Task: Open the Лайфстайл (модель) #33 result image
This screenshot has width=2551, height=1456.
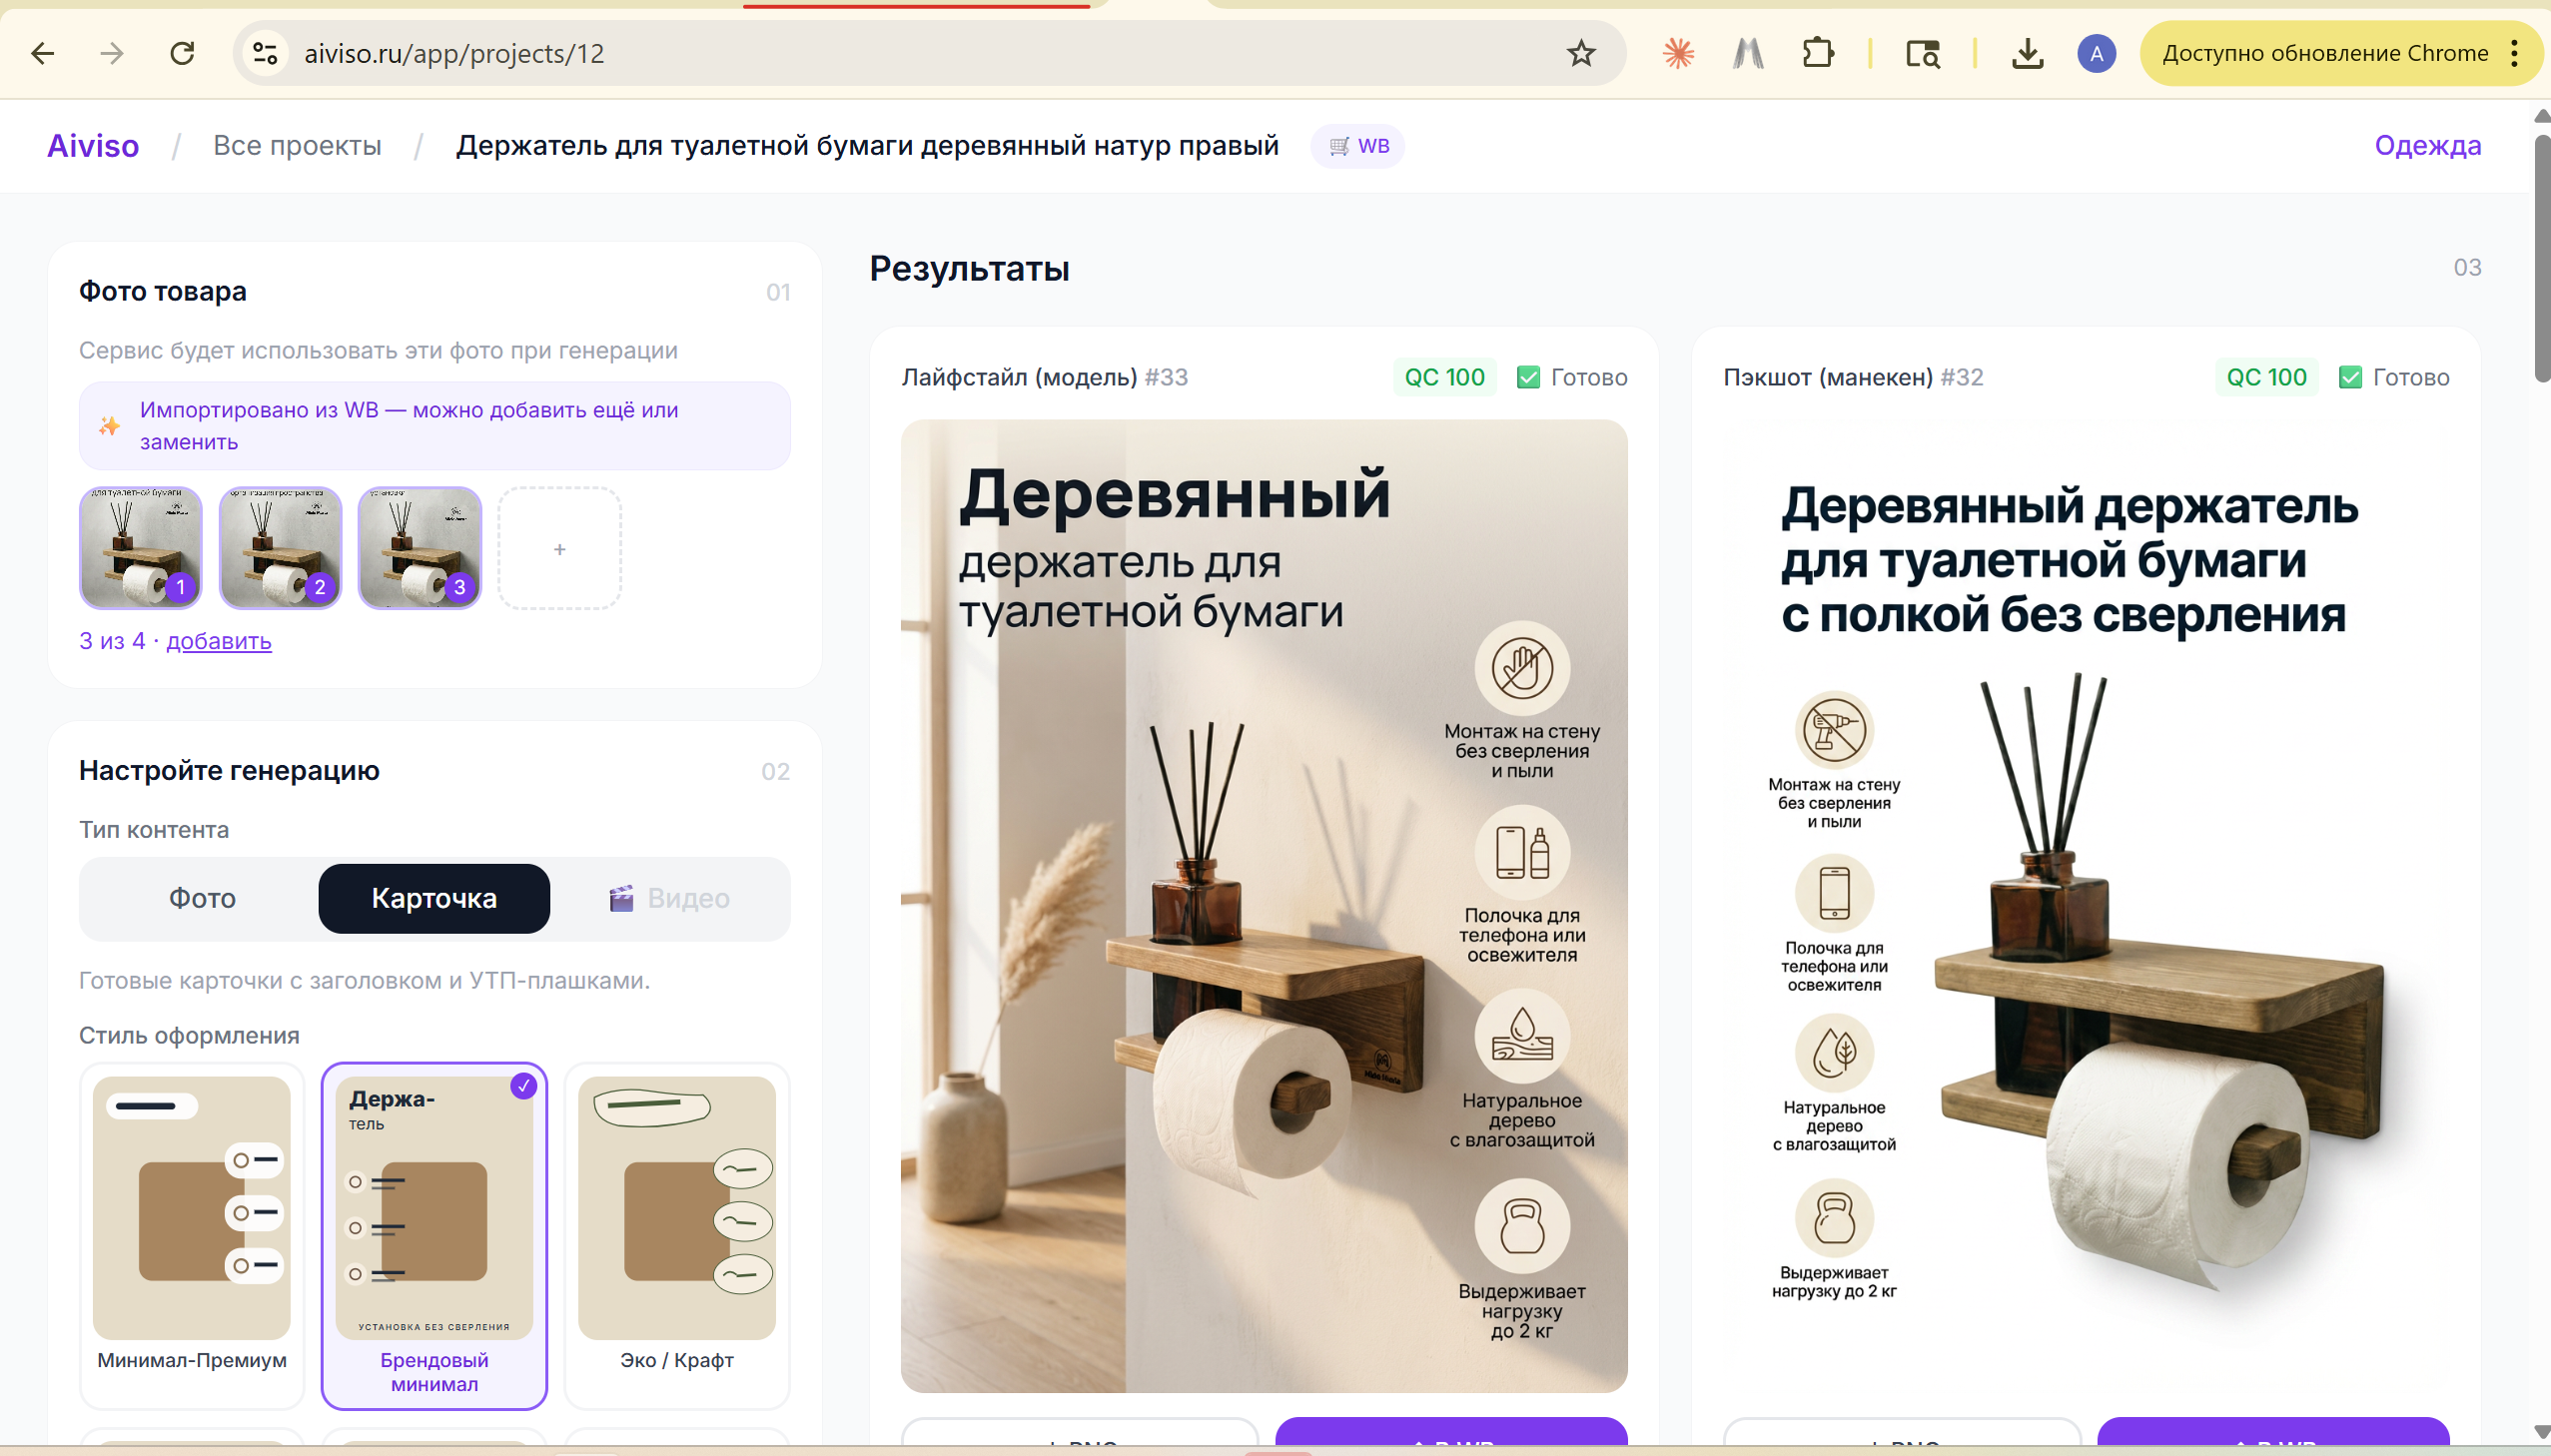Action: point(1264,906)
